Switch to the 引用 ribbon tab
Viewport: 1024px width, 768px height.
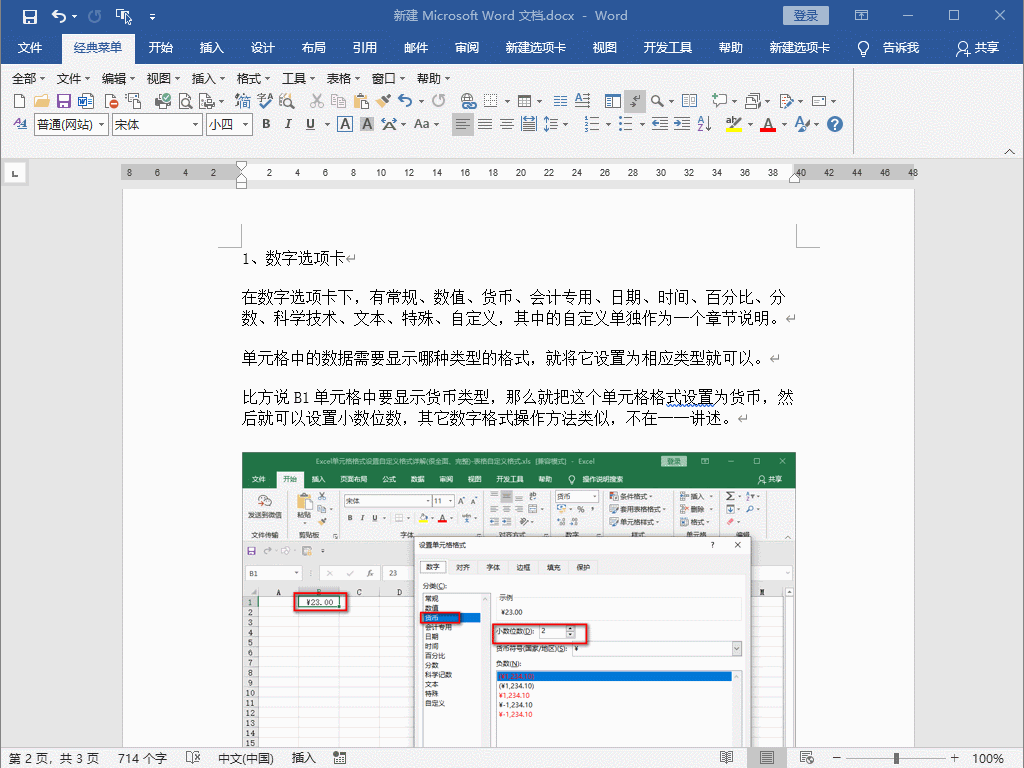coord(364,48)
